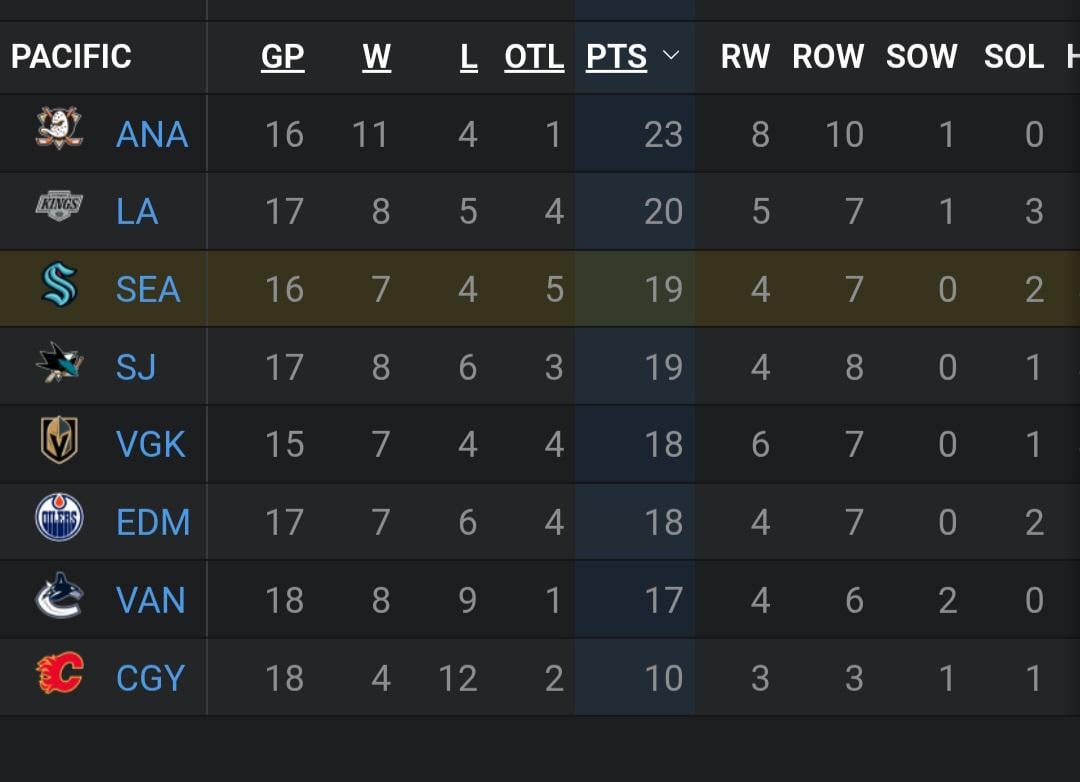This screenshot has width=1080, height=782.
Task: Click the San Jose Sharks logo
Action: click(62, 366)
